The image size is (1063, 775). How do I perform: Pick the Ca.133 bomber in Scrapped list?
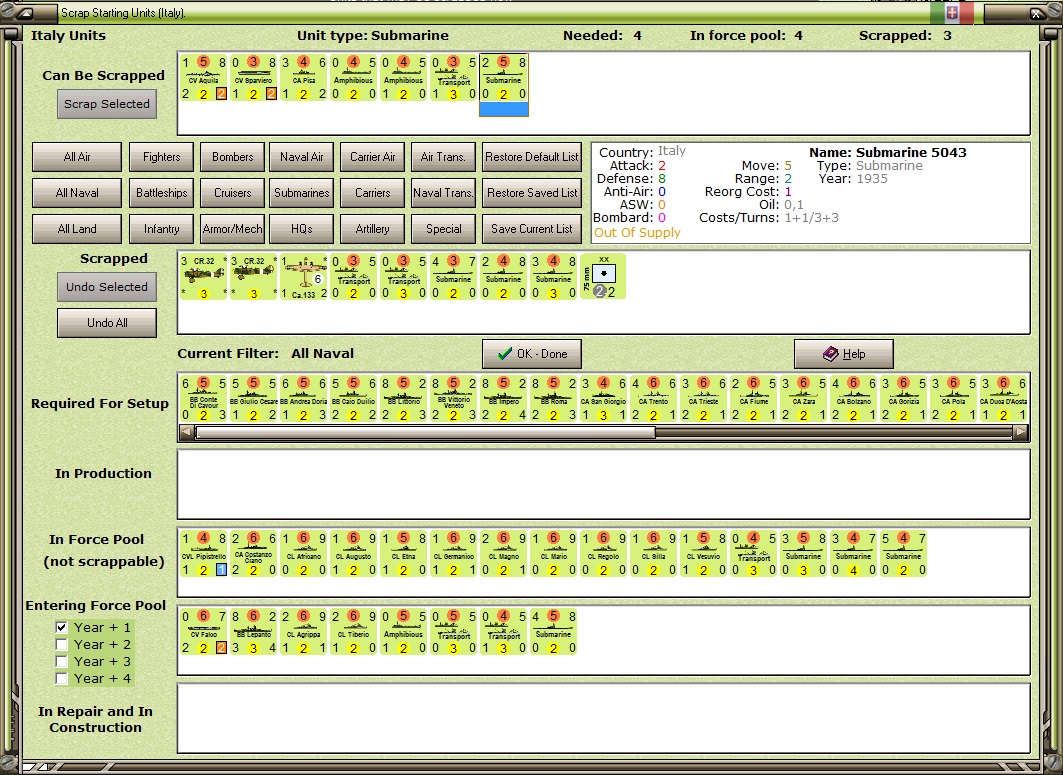pos(304,277)
